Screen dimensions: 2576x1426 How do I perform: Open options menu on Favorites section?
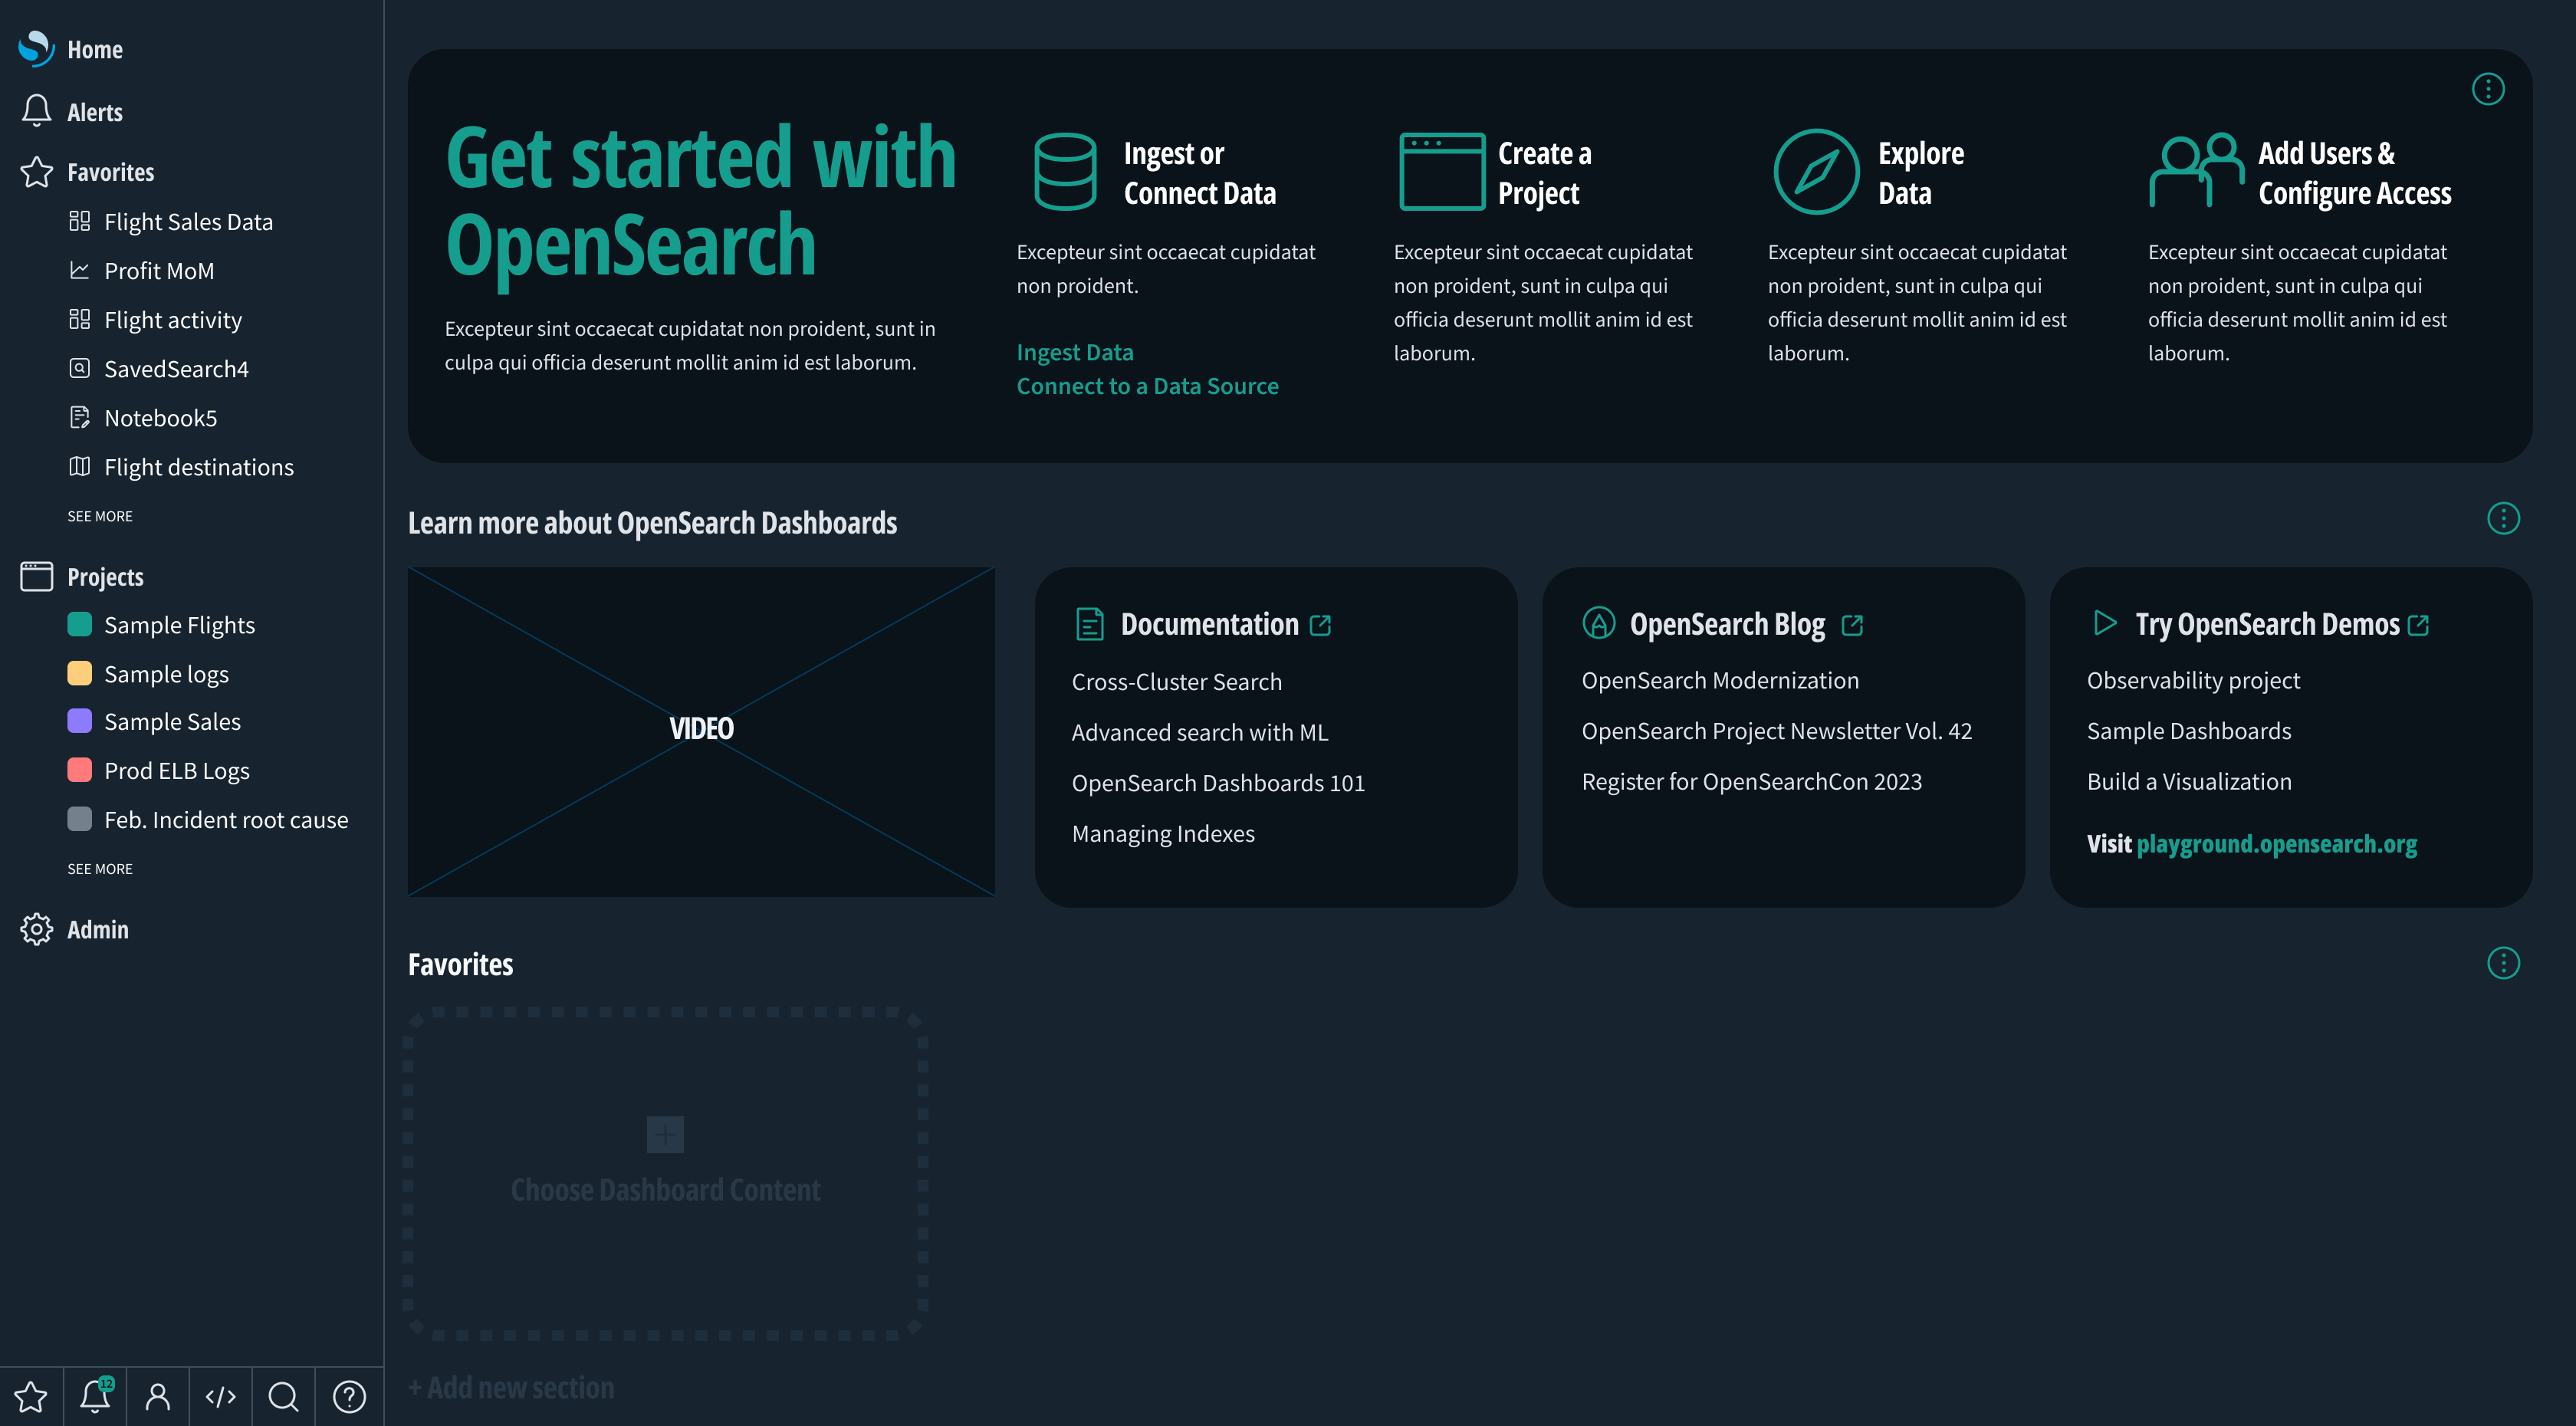point(2504,963)
